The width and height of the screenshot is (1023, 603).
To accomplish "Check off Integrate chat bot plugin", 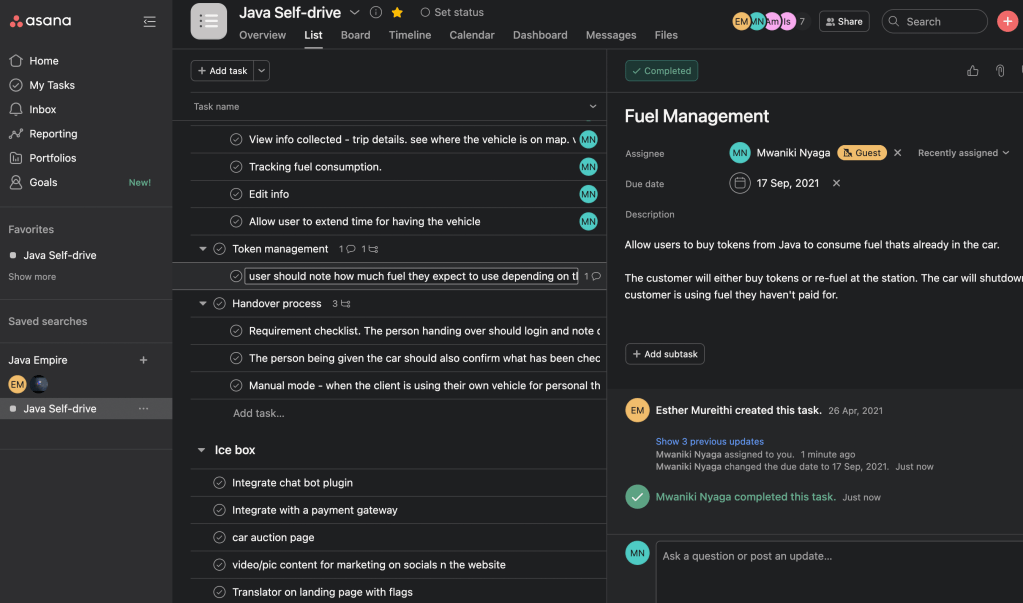I will tap(220, 483).
